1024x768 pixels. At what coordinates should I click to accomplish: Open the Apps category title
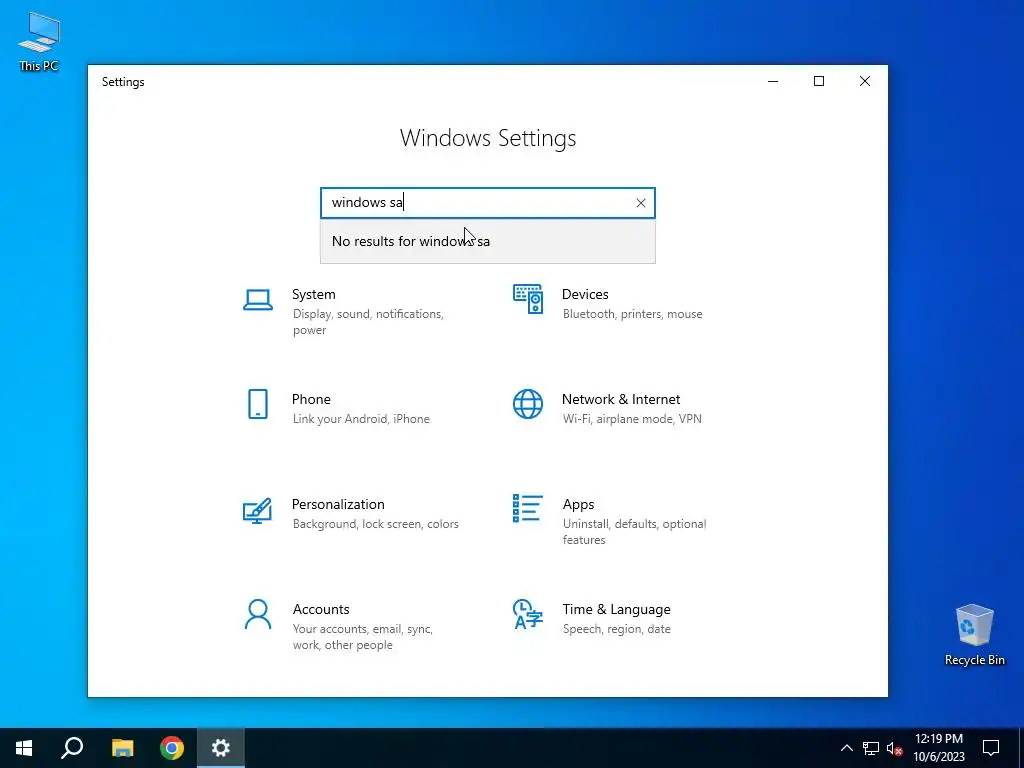pos(579,504)
